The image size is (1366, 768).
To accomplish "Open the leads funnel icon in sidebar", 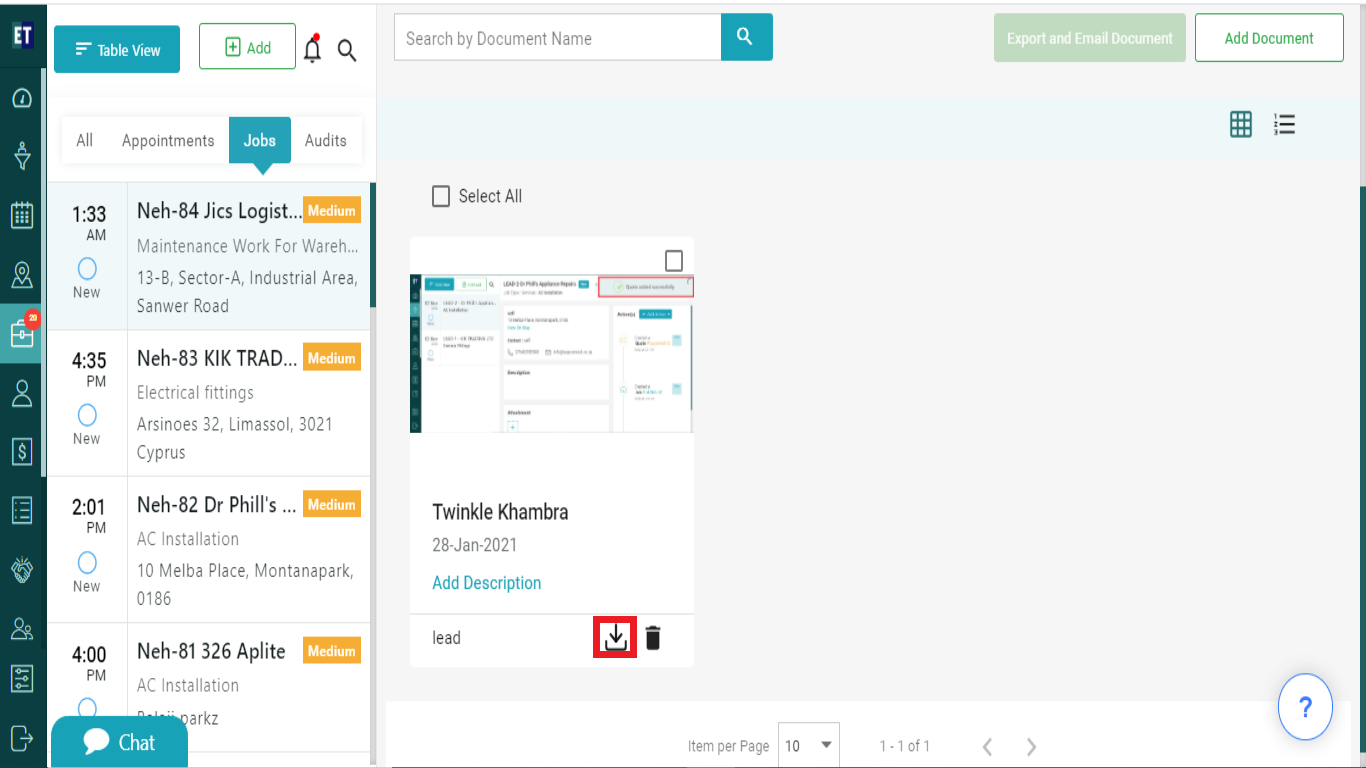I will 22,155.
